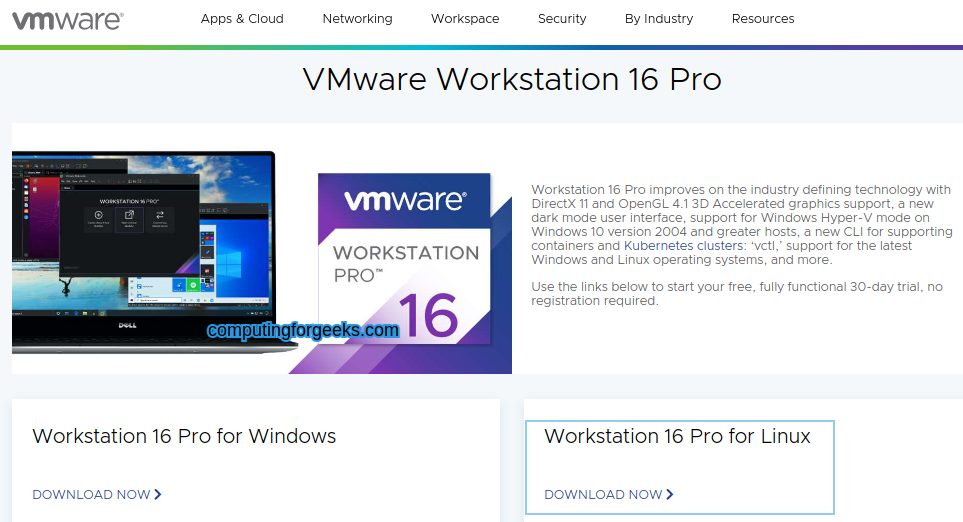Open the By Industry menu

pyautogui.click(x=659, y=19)
